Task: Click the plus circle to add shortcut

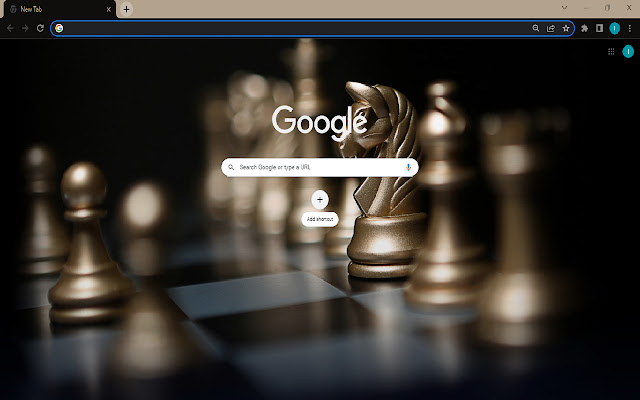Action: pyautogui.click(x=320, y=200)
